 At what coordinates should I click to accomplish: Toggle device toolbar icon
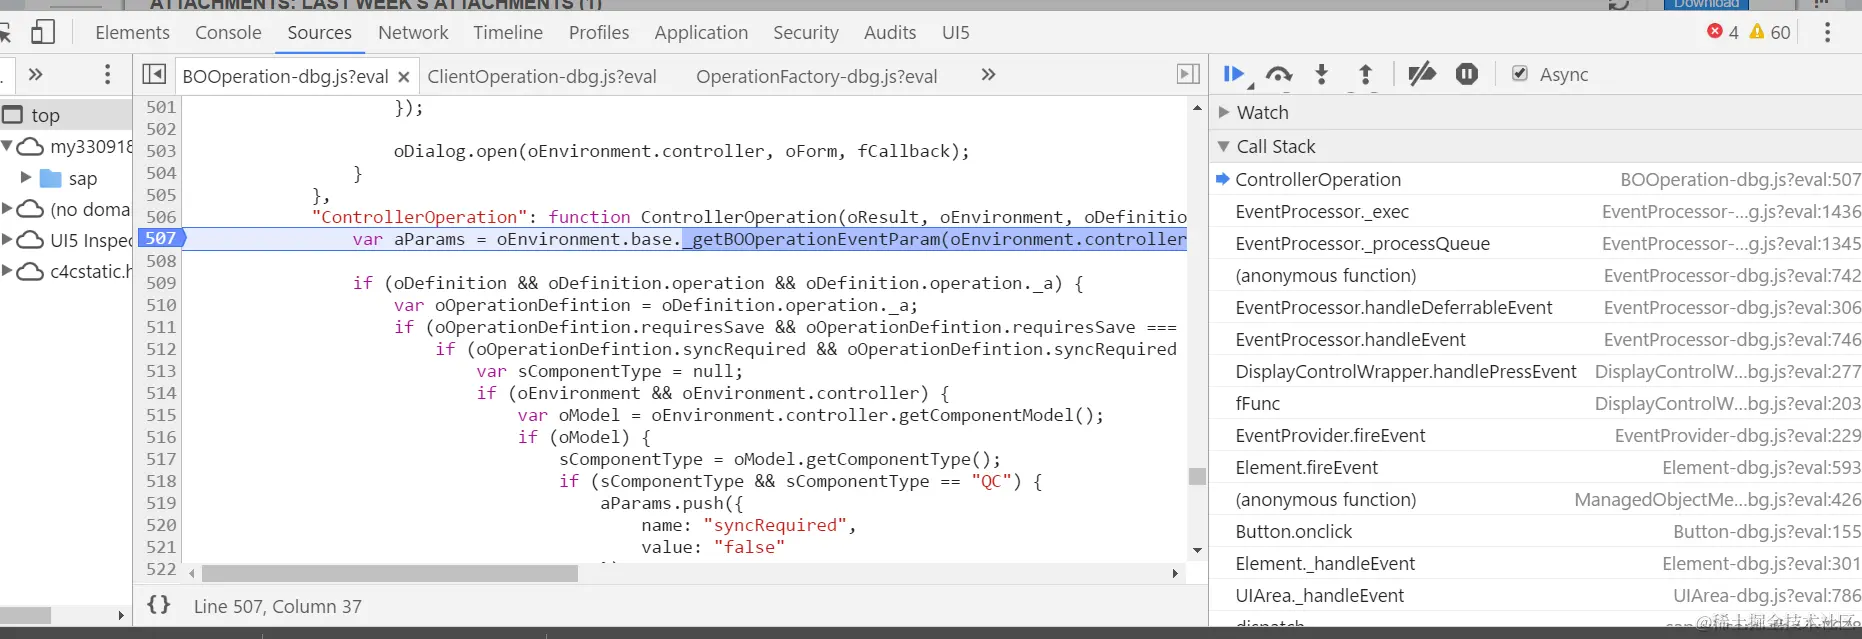tap(42, 32)
